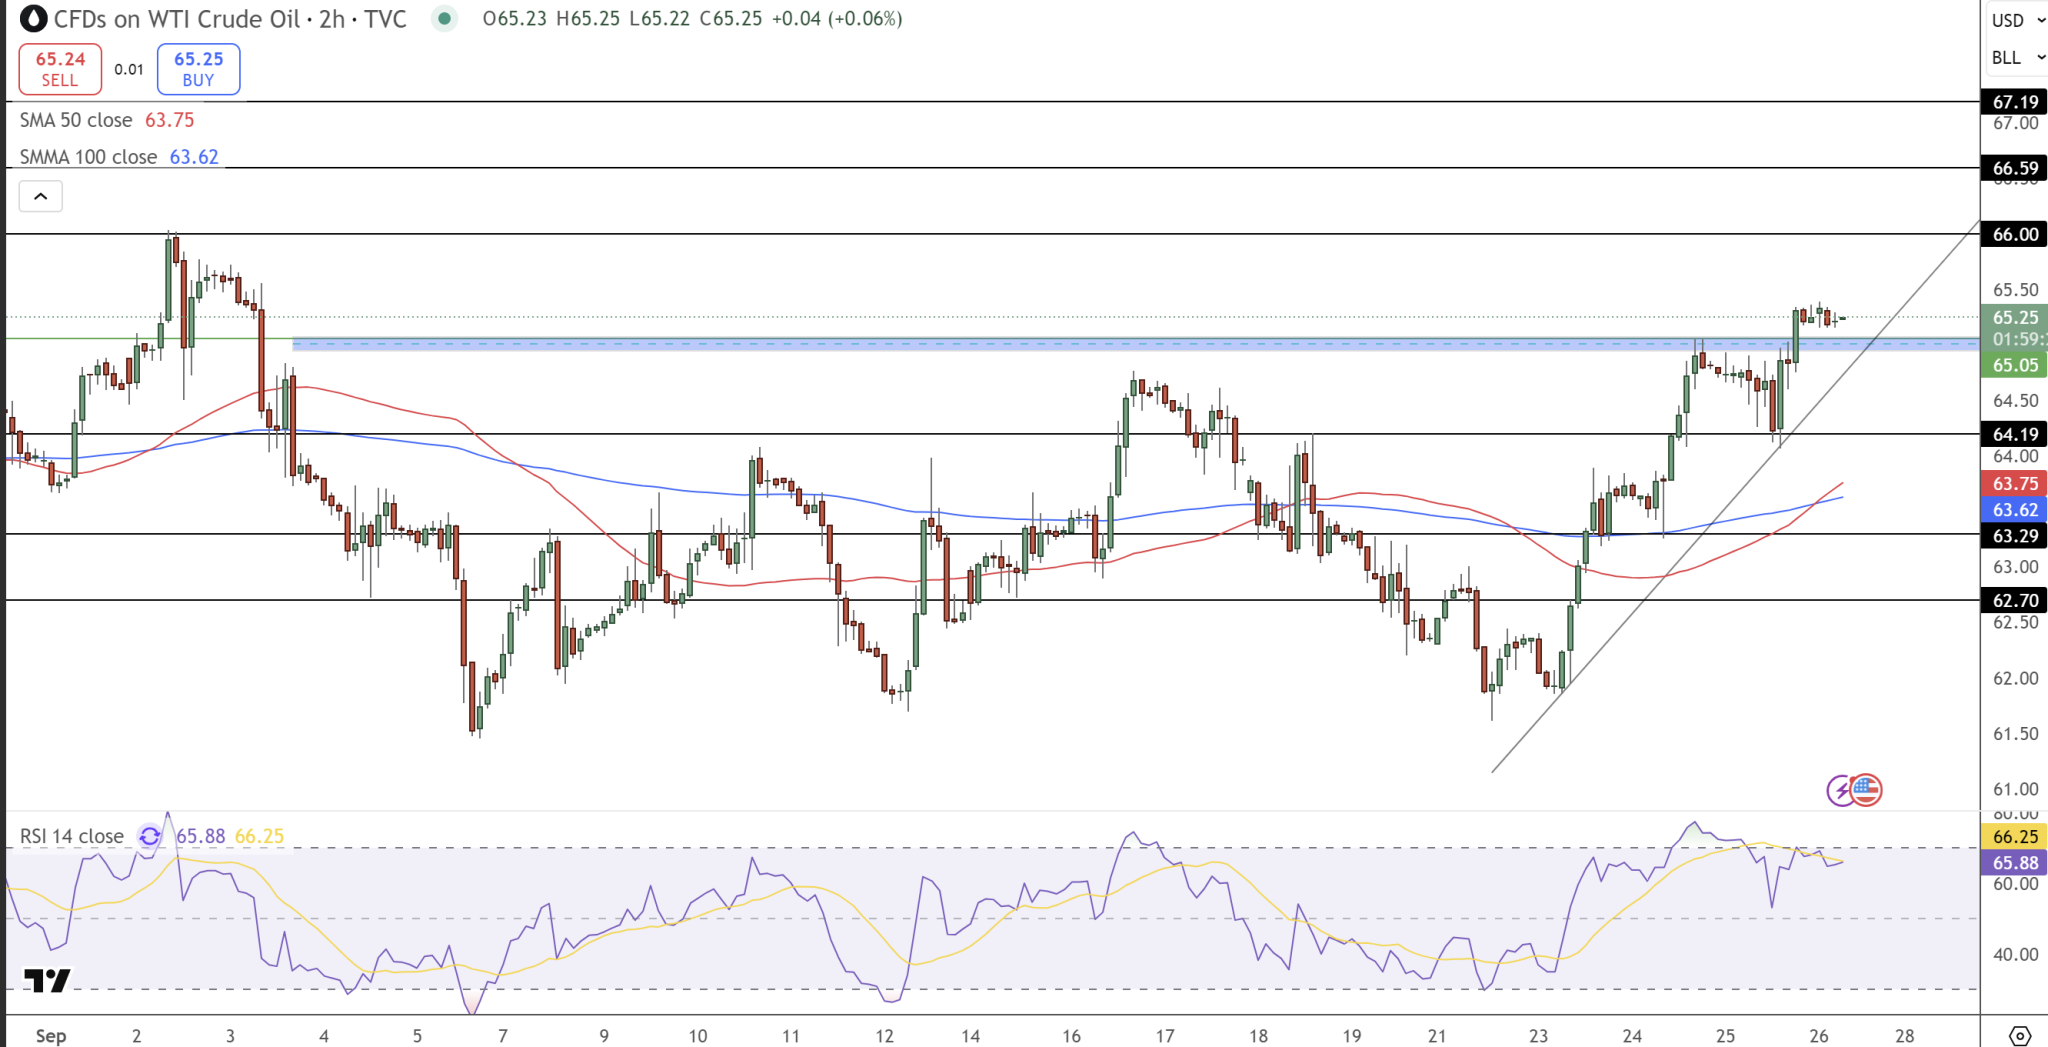The width and height of the screenshot is (2048, 1047).
Task: Click the TradingView watermark logo
Action: point(47,981)
